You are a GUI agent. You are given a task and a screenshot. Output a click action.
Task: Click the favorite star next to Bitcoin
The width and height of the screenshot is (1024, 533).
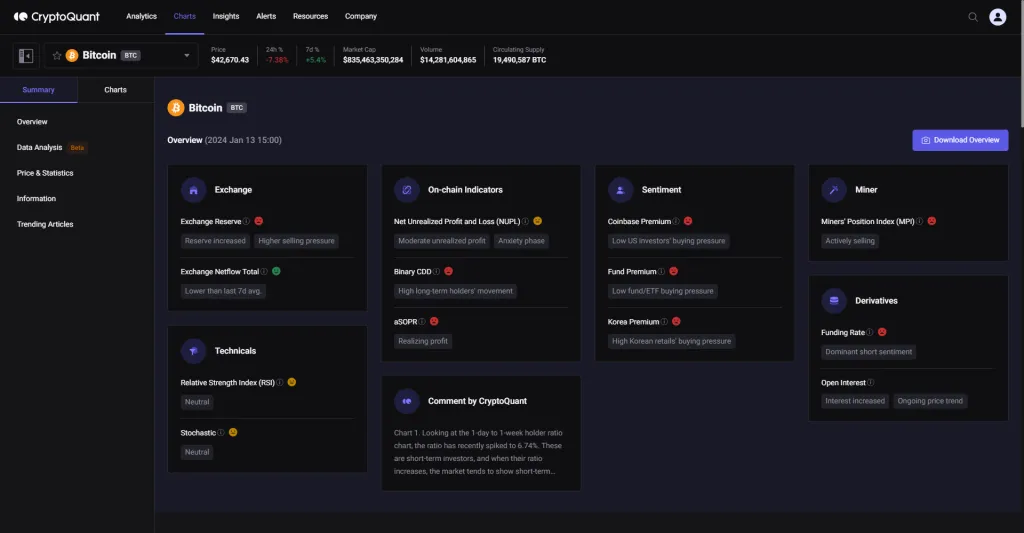[57, 56]
